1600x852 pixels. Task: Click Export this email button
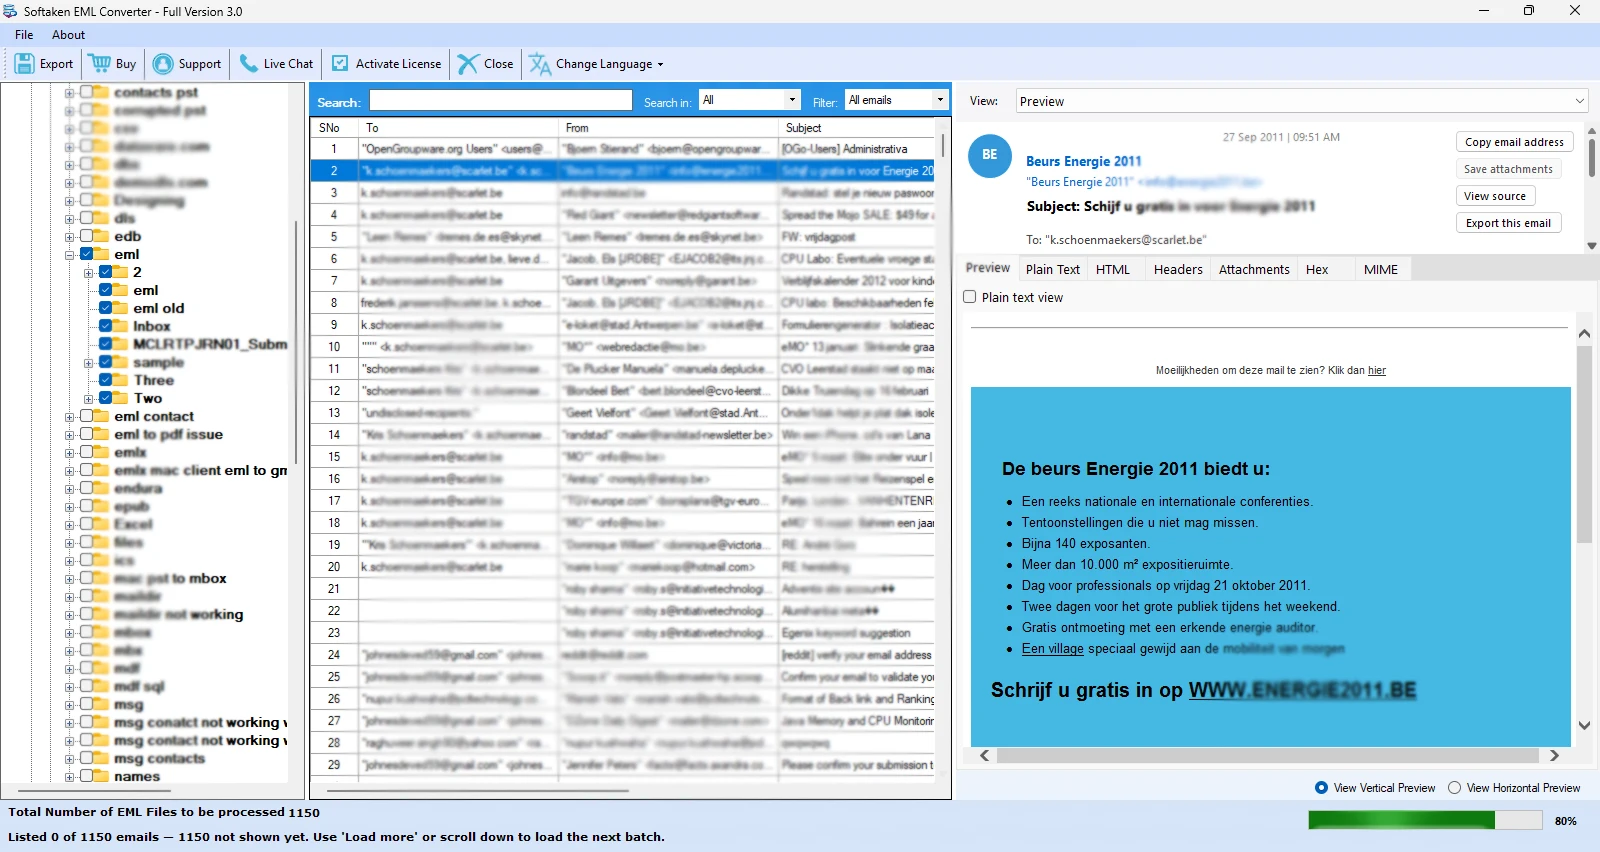point(1508,223)
